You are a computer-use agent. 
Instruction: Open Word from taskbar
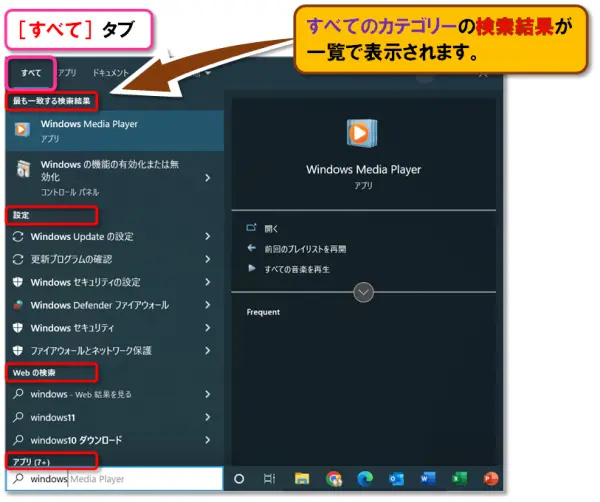point(428,479)
